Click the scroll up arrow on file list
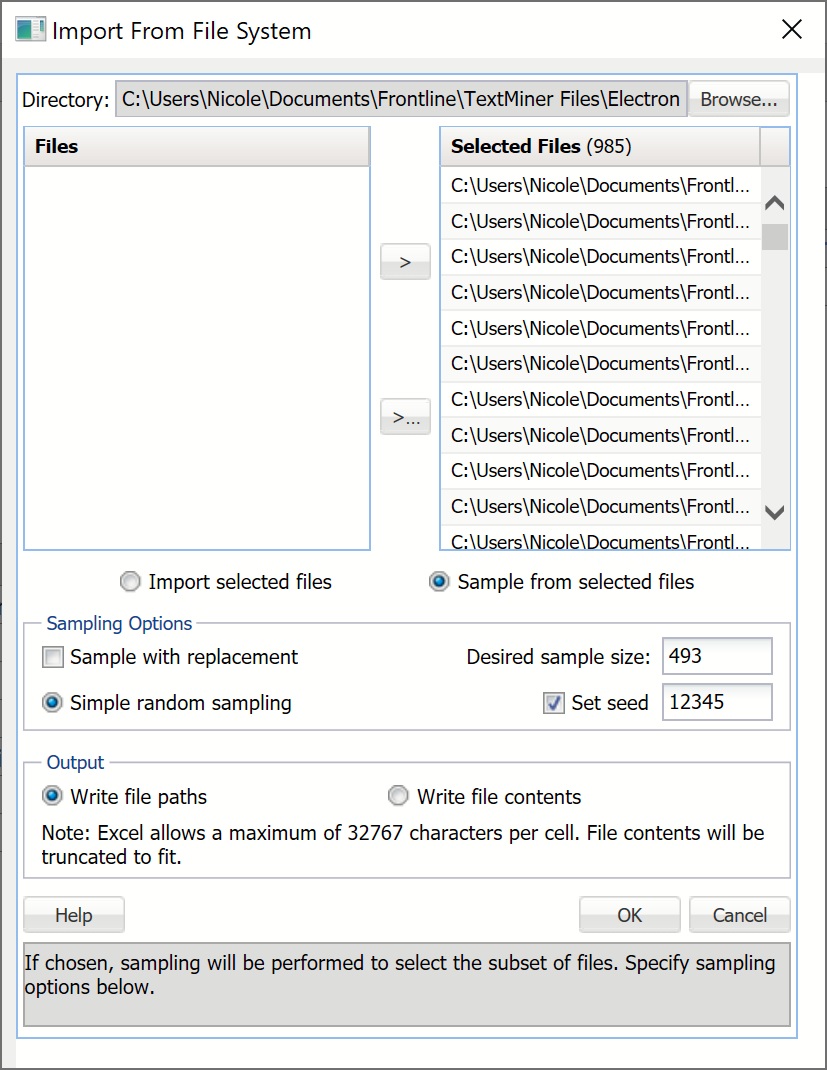This screenshot has width=827, height=1070. [x=774, y=202]
